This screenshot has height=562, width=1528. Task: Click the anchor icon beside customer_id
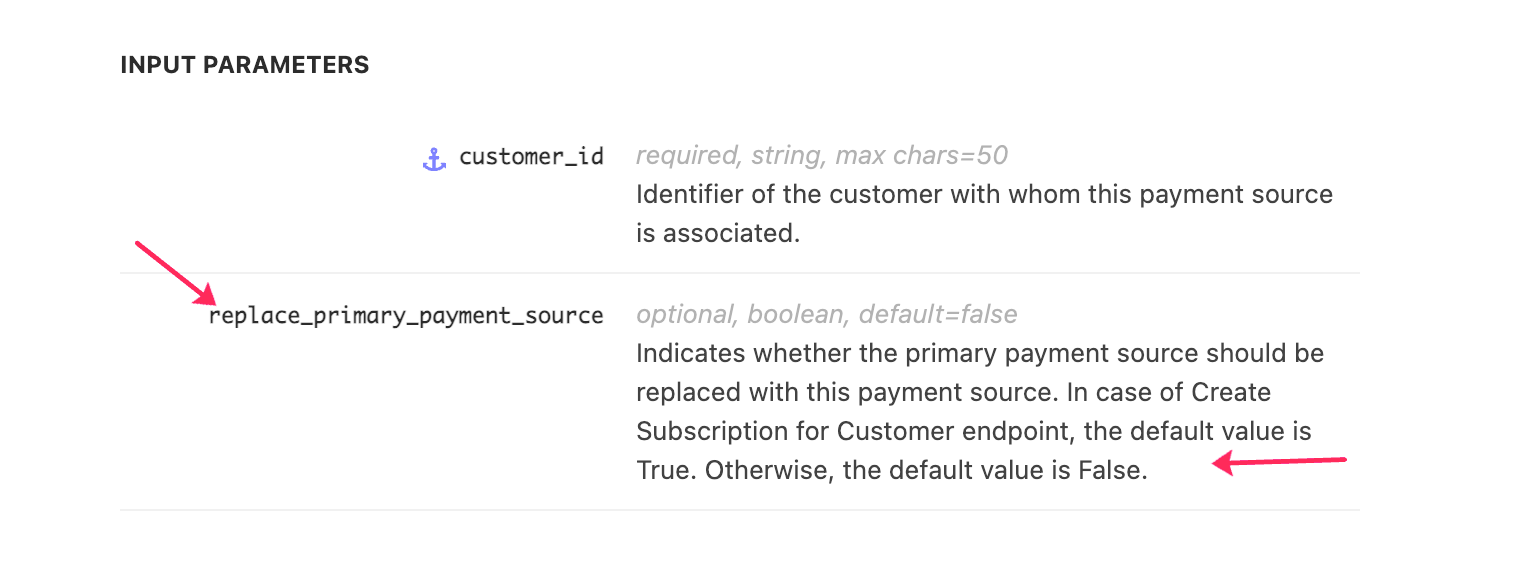[x=434, y=158]
